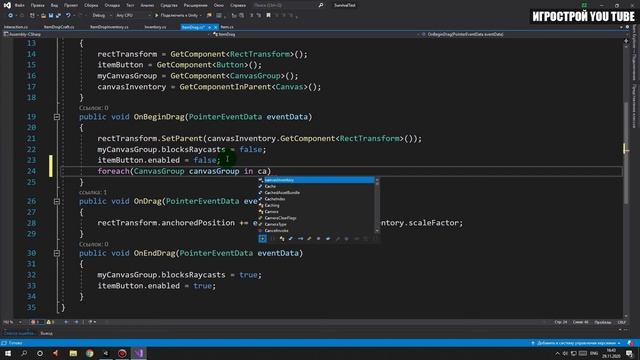Open the Средства menu
640x360 pixels.
(x=169, y=5)
